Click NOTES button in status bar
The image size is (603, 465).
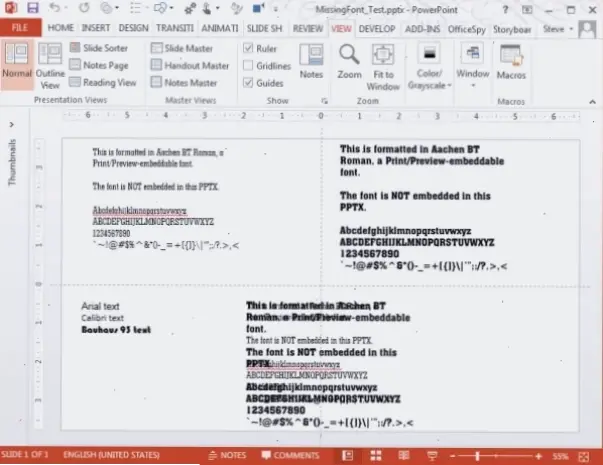(227, 455)
